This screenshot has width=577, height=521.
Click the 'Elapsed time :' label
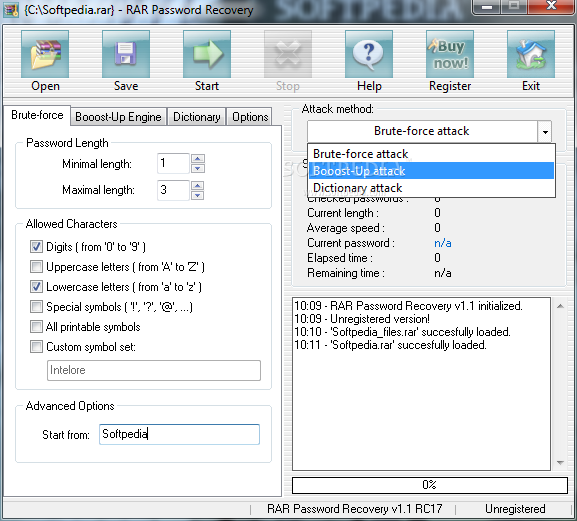(340, 258)
